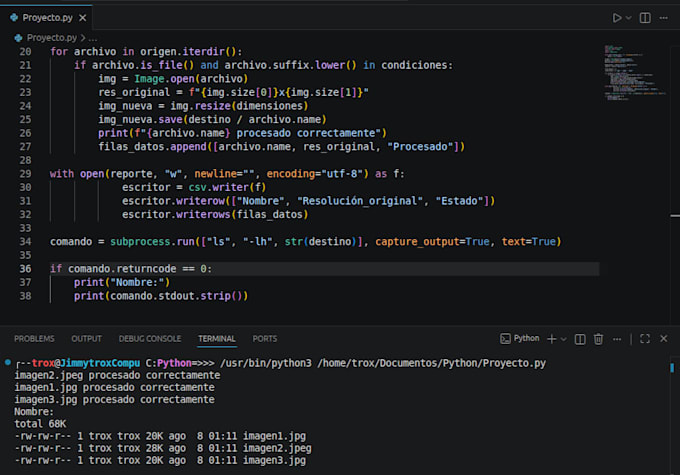
Task: Click 'img.resize(dimensiones)' on line 24
Action: pos(239,106)
